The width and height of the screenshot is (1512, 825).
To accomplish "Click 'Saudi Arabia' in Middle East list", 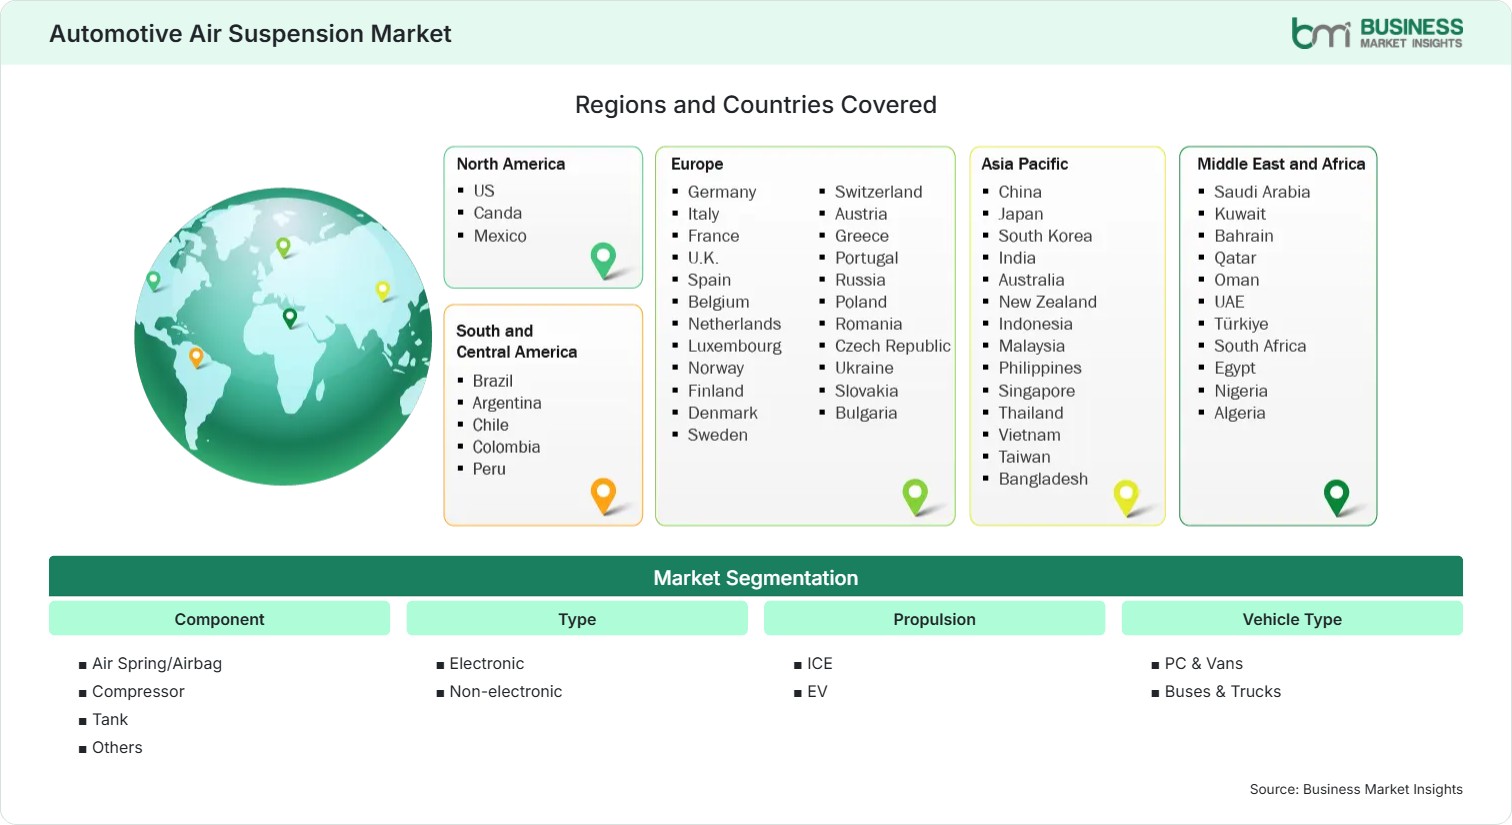I will coord(1262,192).
